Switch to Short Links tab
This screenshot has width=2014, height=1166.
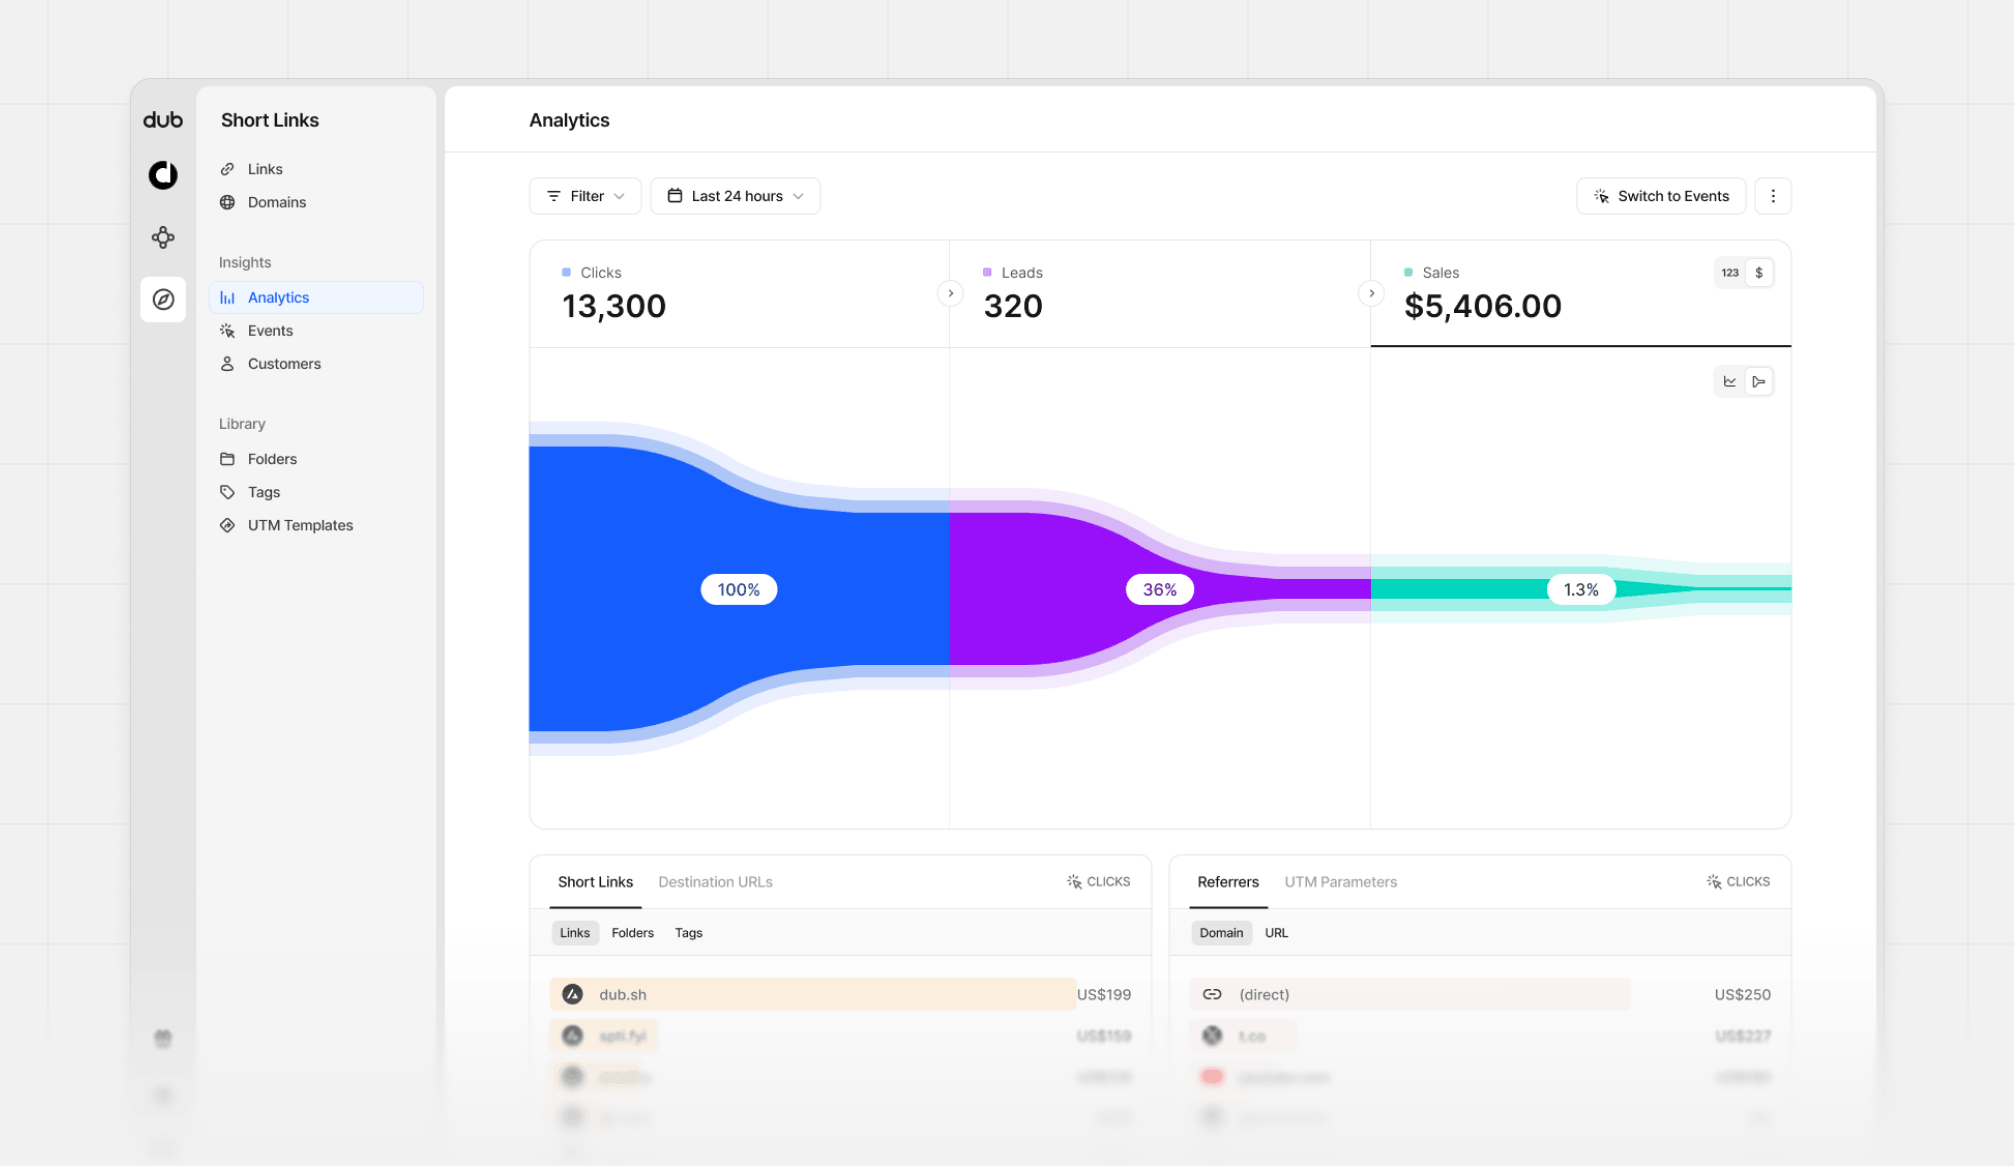595,882
